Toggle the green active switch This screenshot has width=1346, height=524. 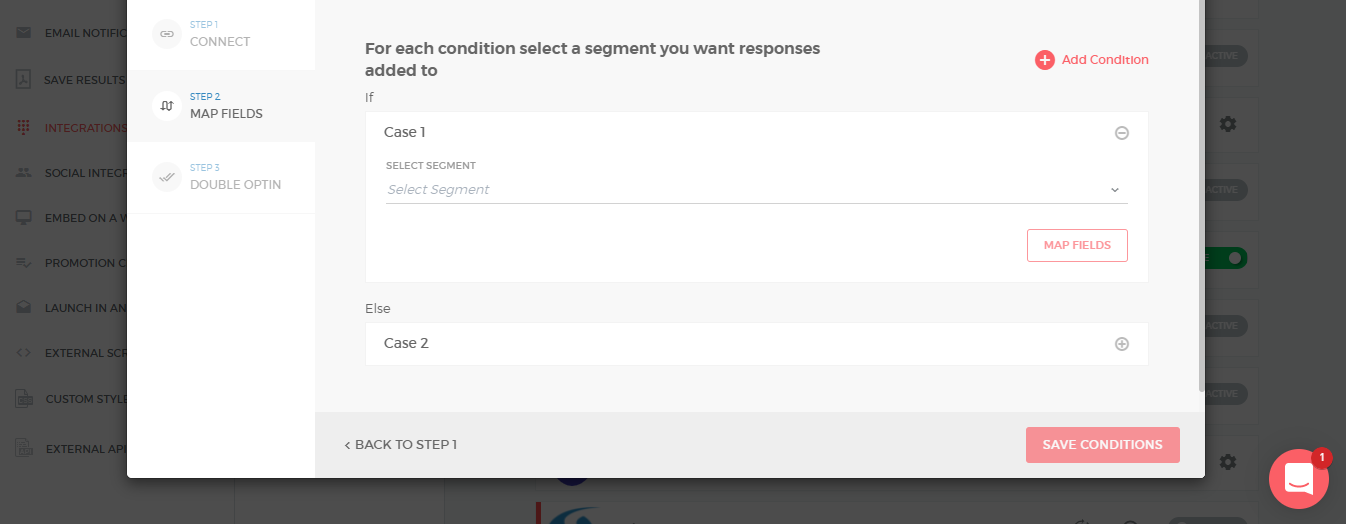1226,258
